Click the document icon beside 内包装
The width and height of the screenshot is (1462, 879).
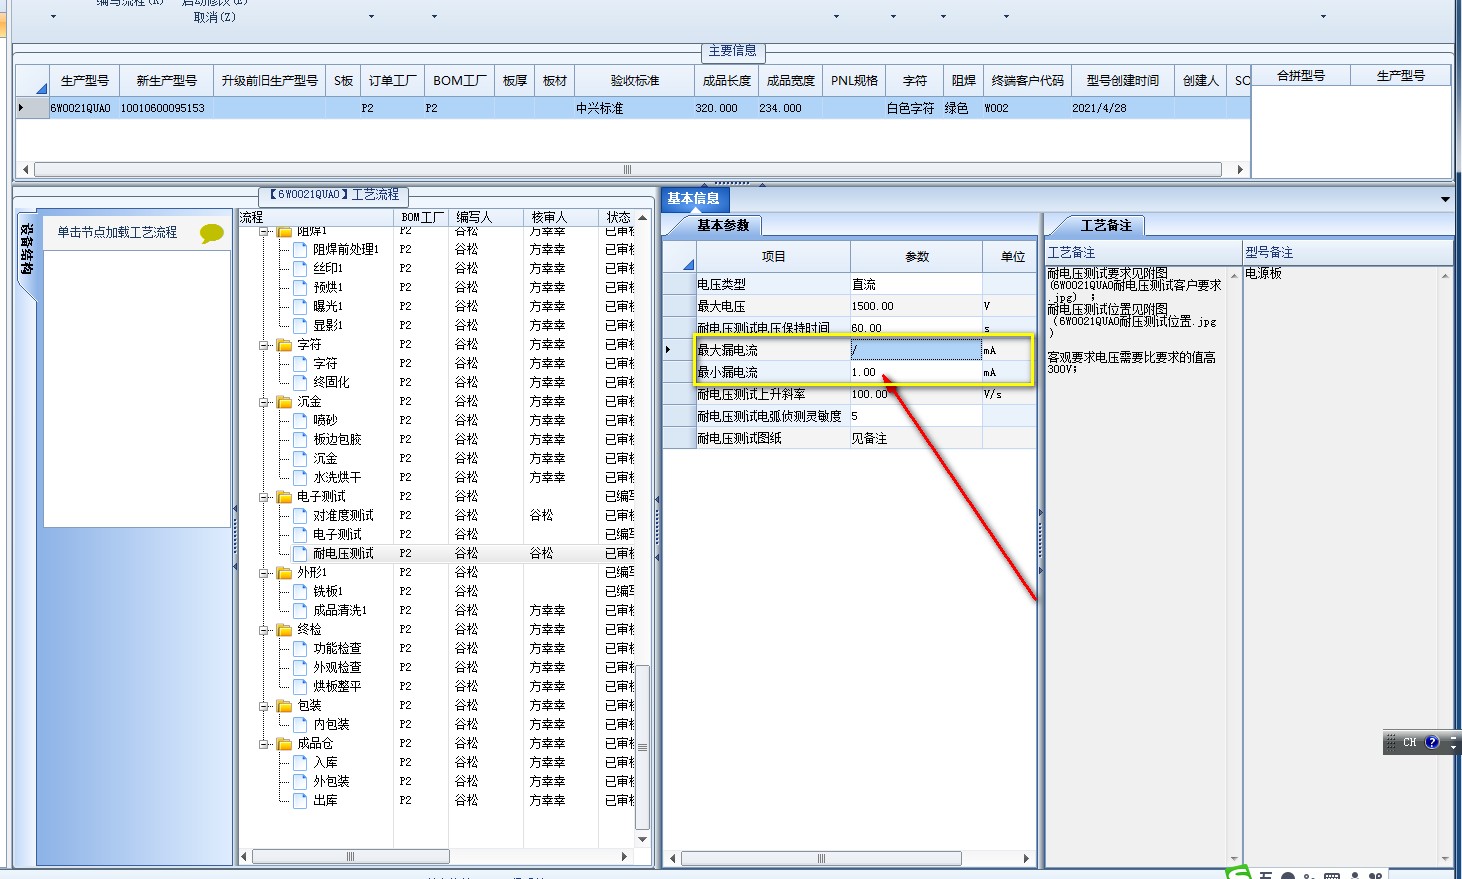click(300, 724)
